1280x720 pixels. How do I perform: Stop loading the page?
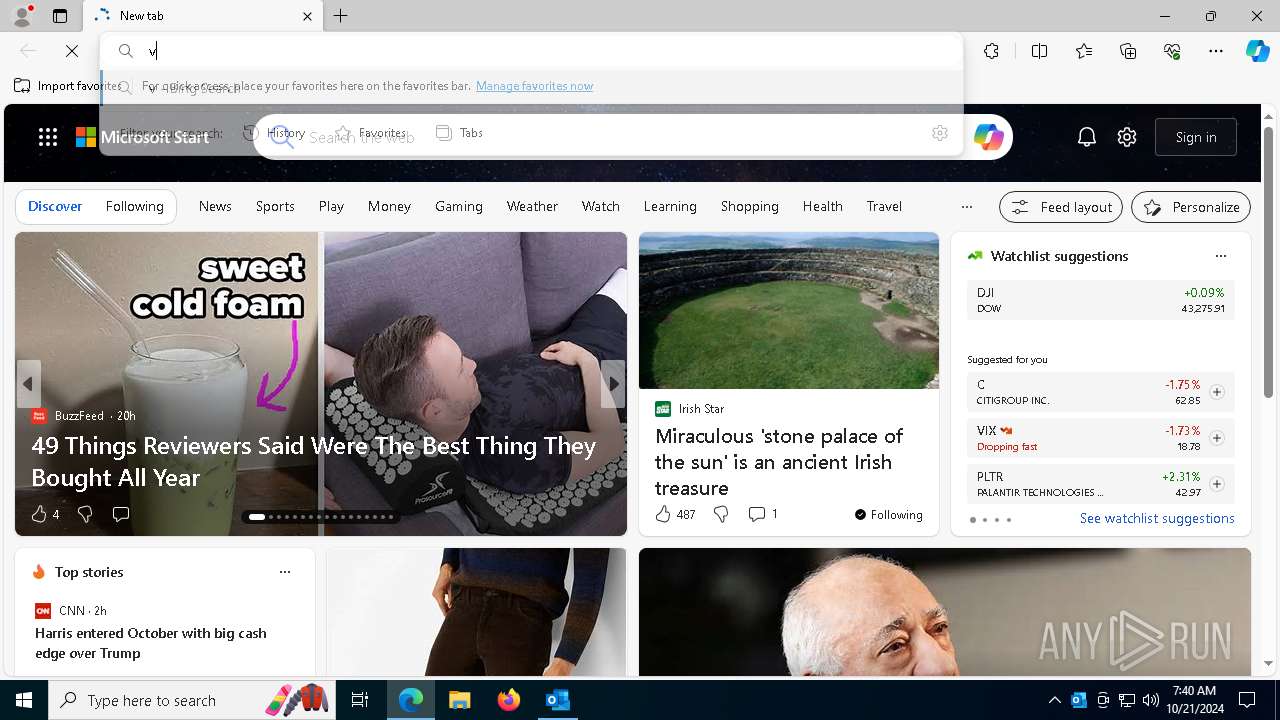pos(72,50)
